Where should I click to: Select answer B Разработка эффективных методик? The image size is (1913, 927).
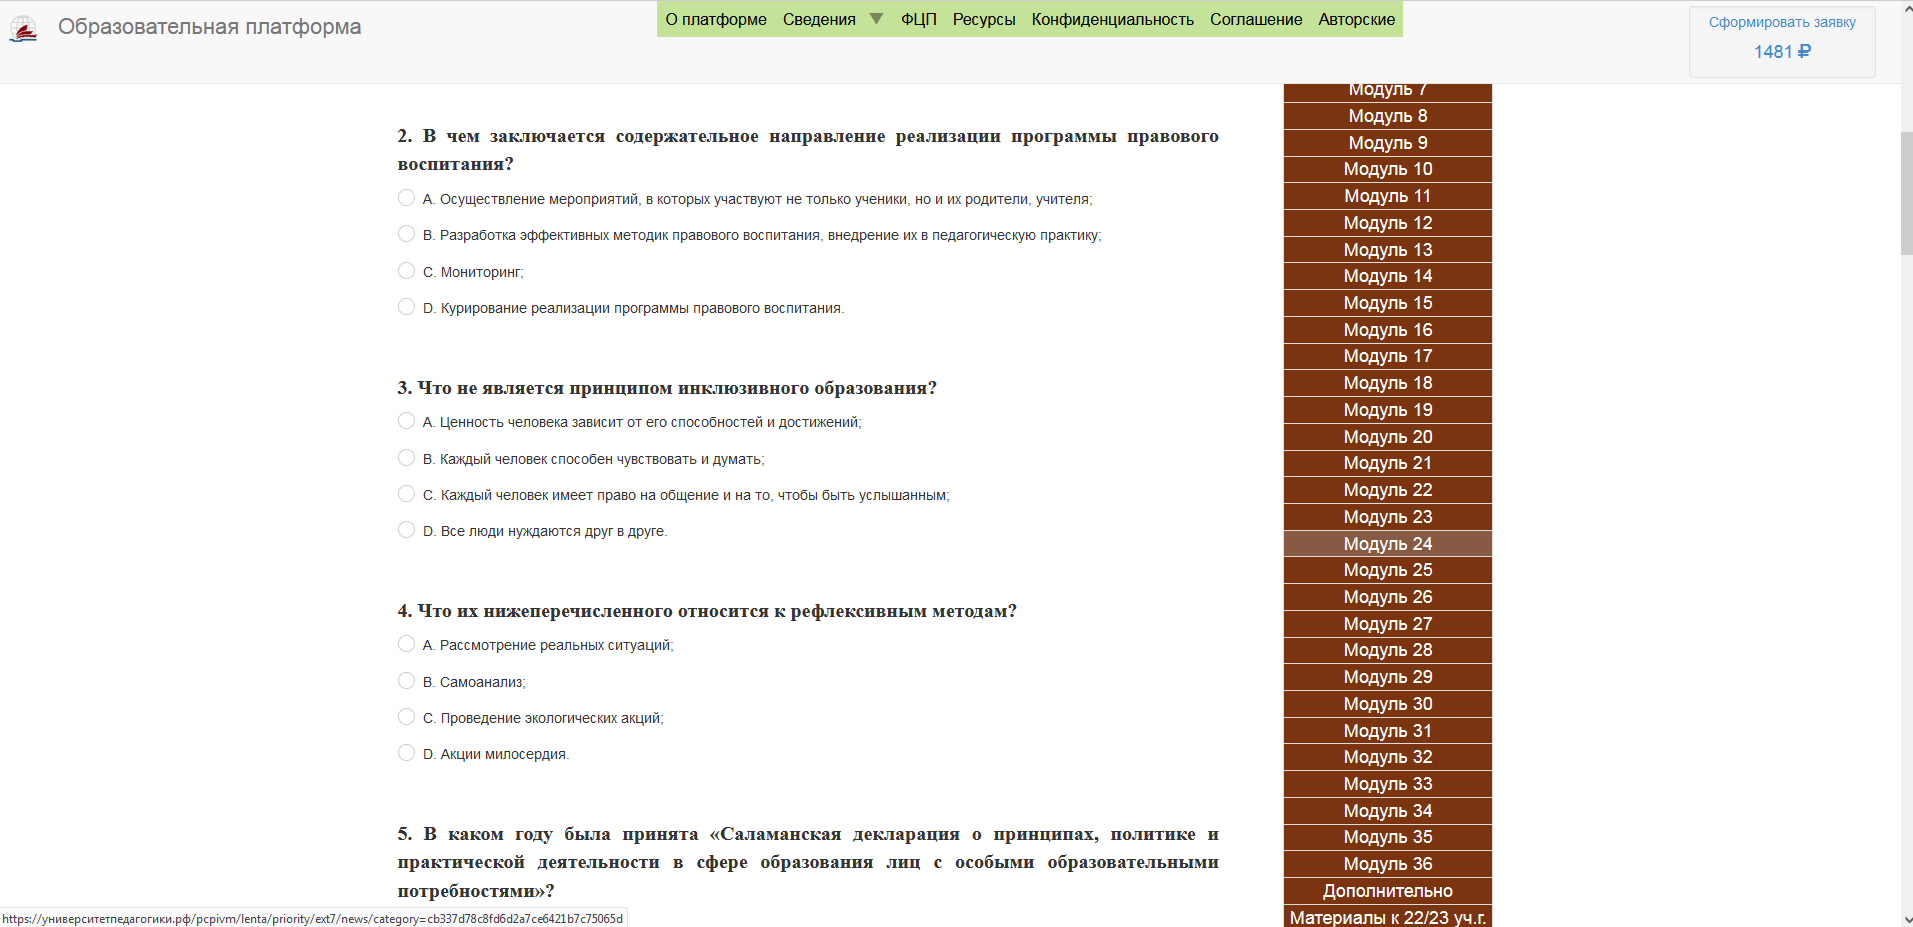[406, 234]
